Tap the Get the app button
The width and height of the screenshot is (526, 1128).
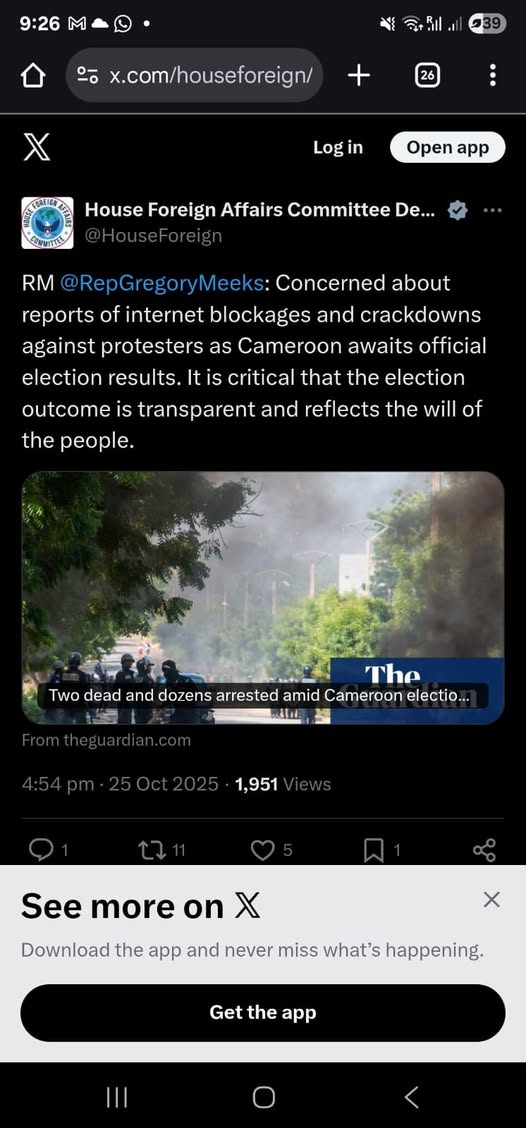263,1013
